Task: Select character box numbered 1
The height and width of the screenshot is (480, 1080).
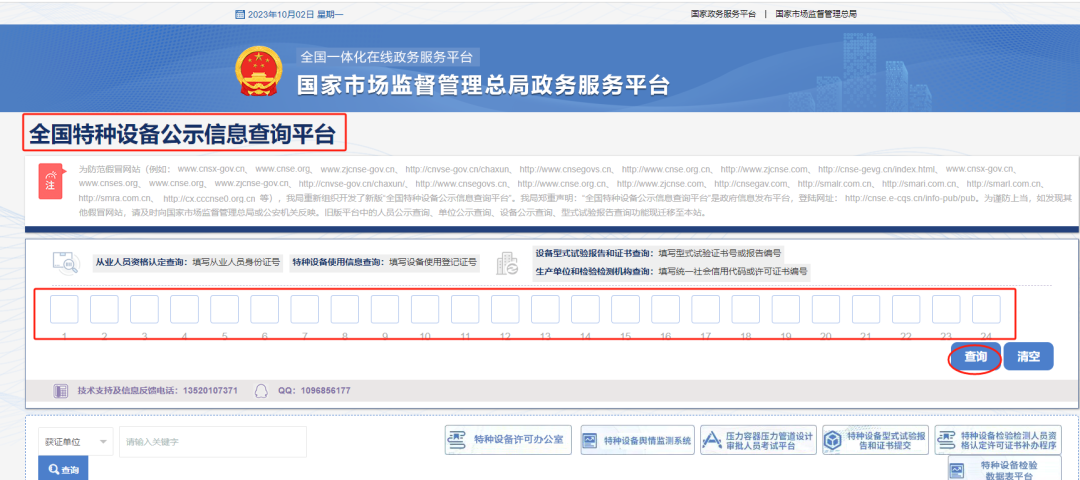Action: [64, 310]
